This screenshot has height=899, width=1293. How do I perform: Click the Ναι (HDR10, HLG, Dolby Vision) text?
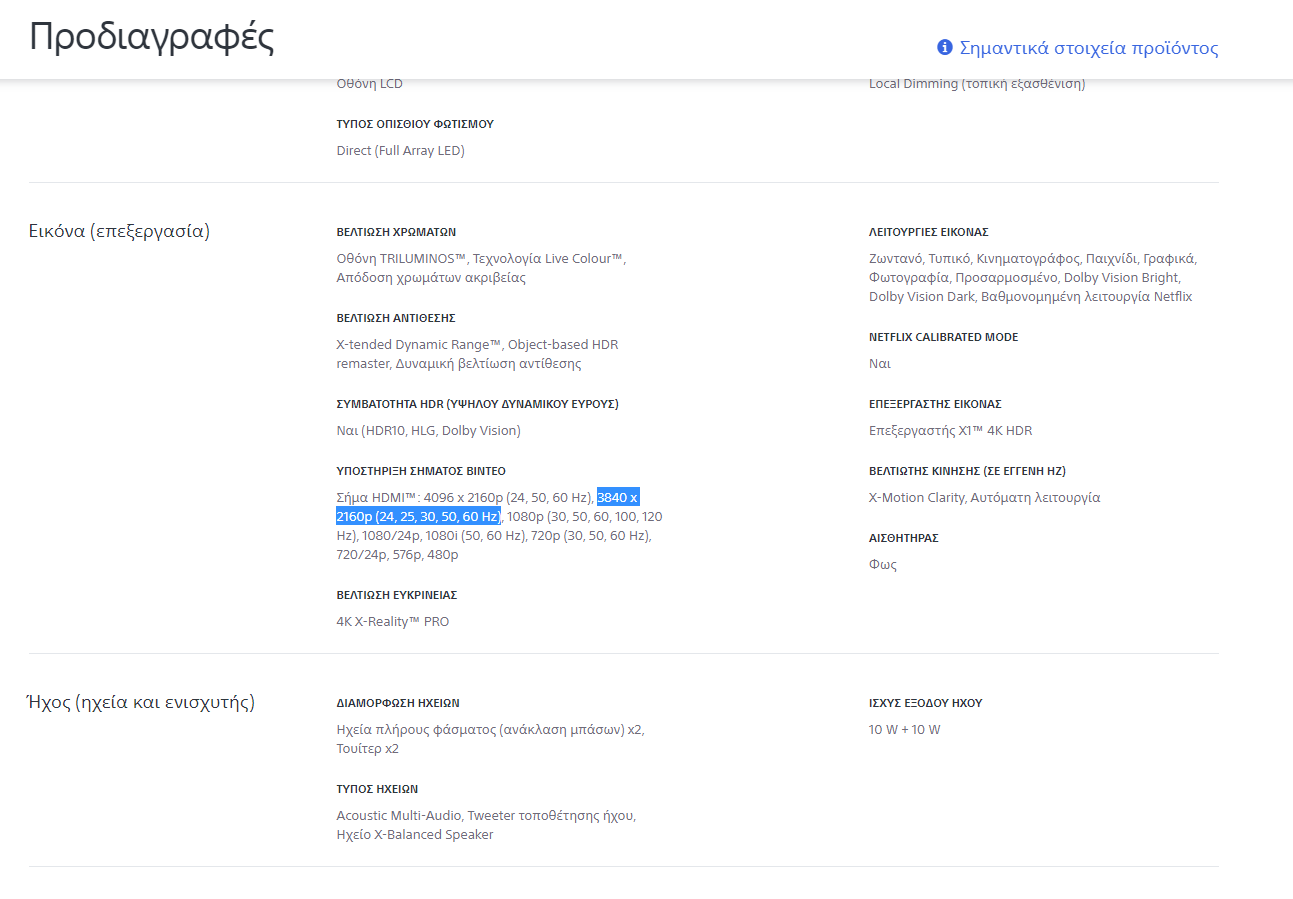point(429,431)
